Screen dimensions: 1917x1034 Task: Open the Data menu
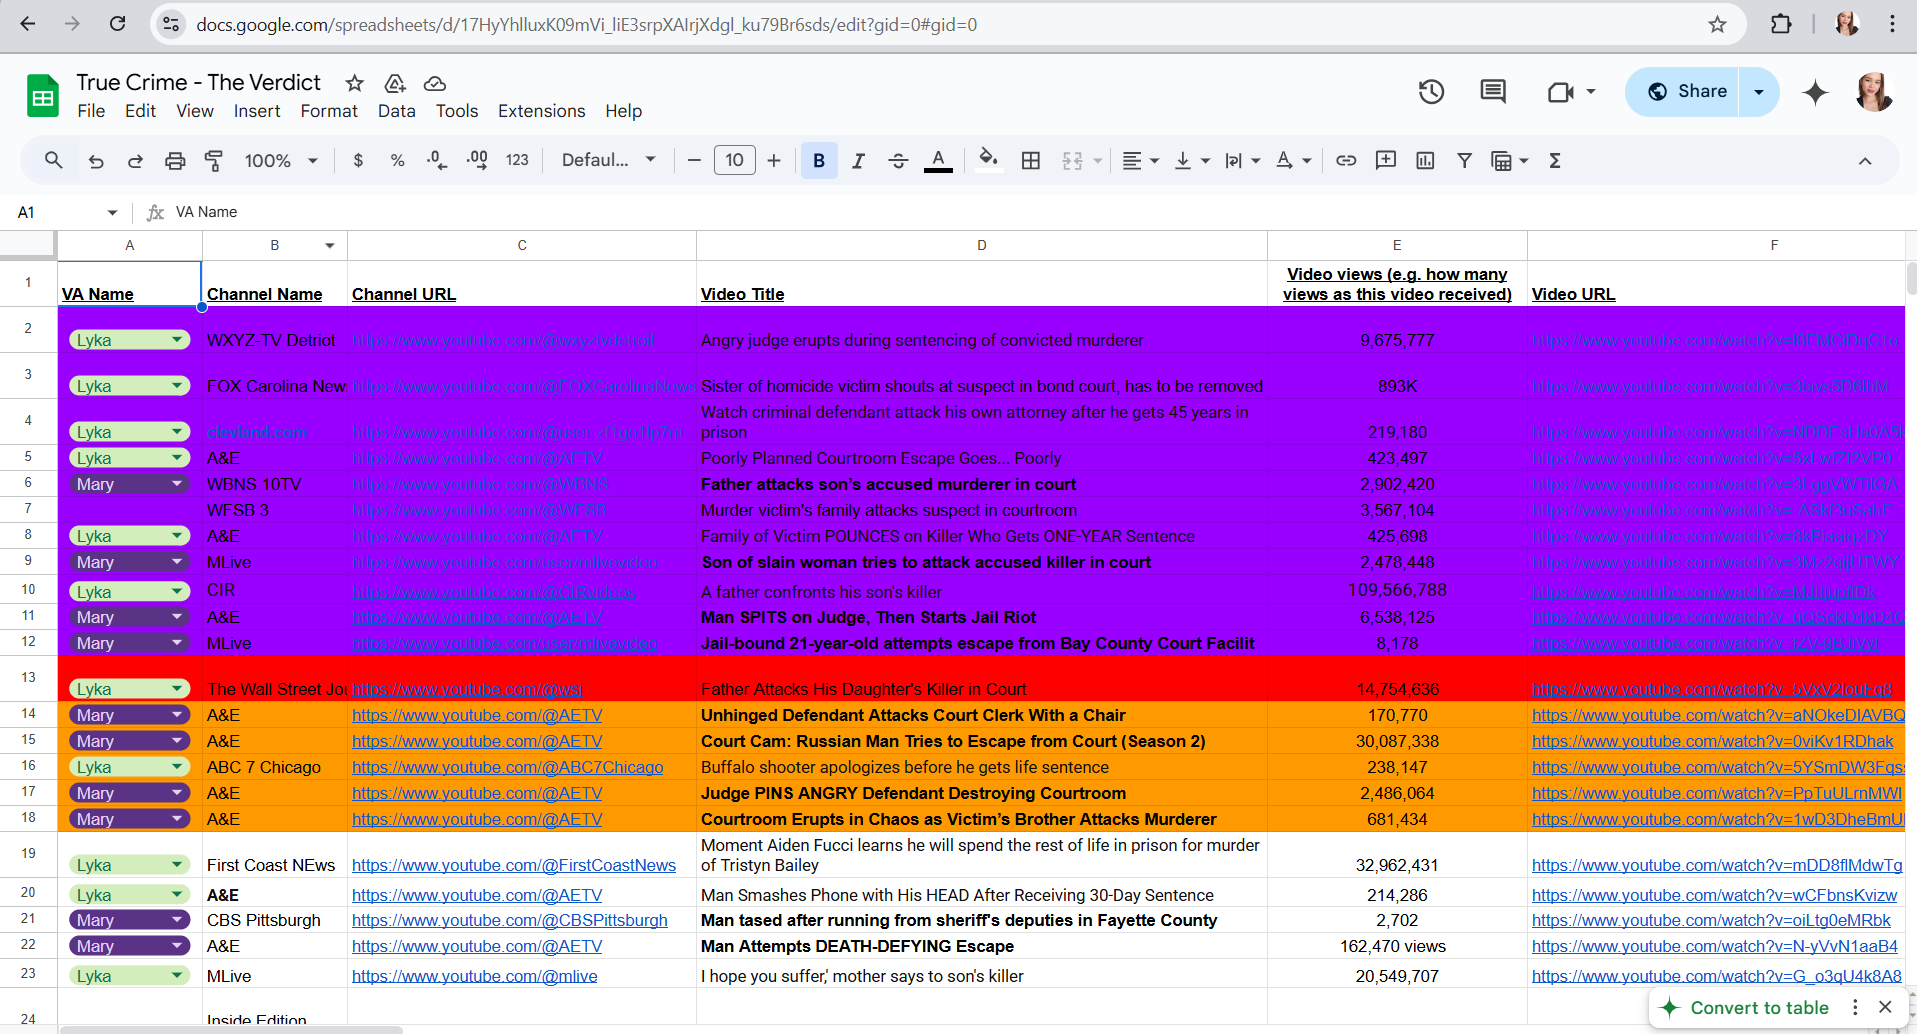tap(396, 111)
